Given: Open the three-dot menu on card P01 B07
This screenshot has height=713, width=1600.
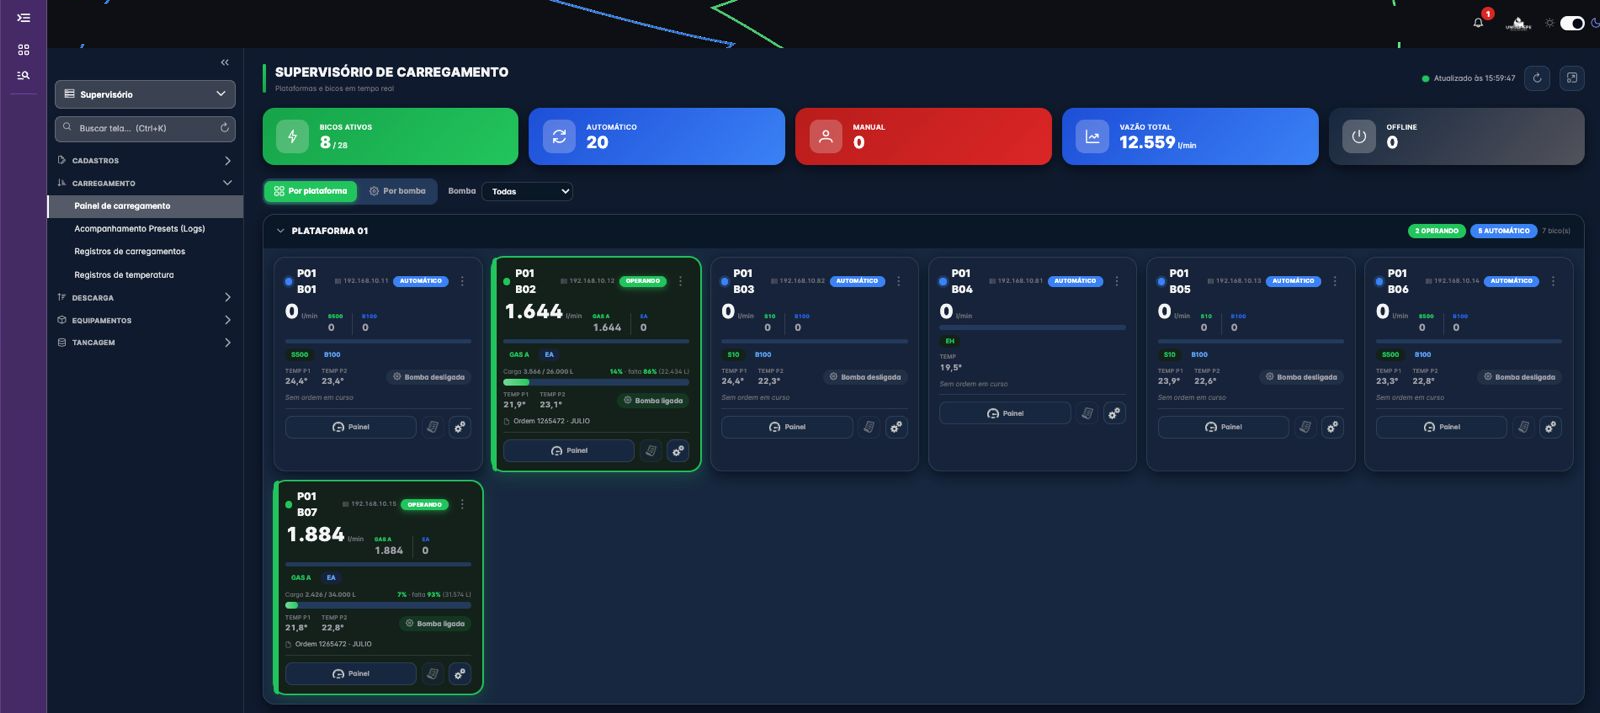Looking at the screenshot, I should click(x=462, y=504).
